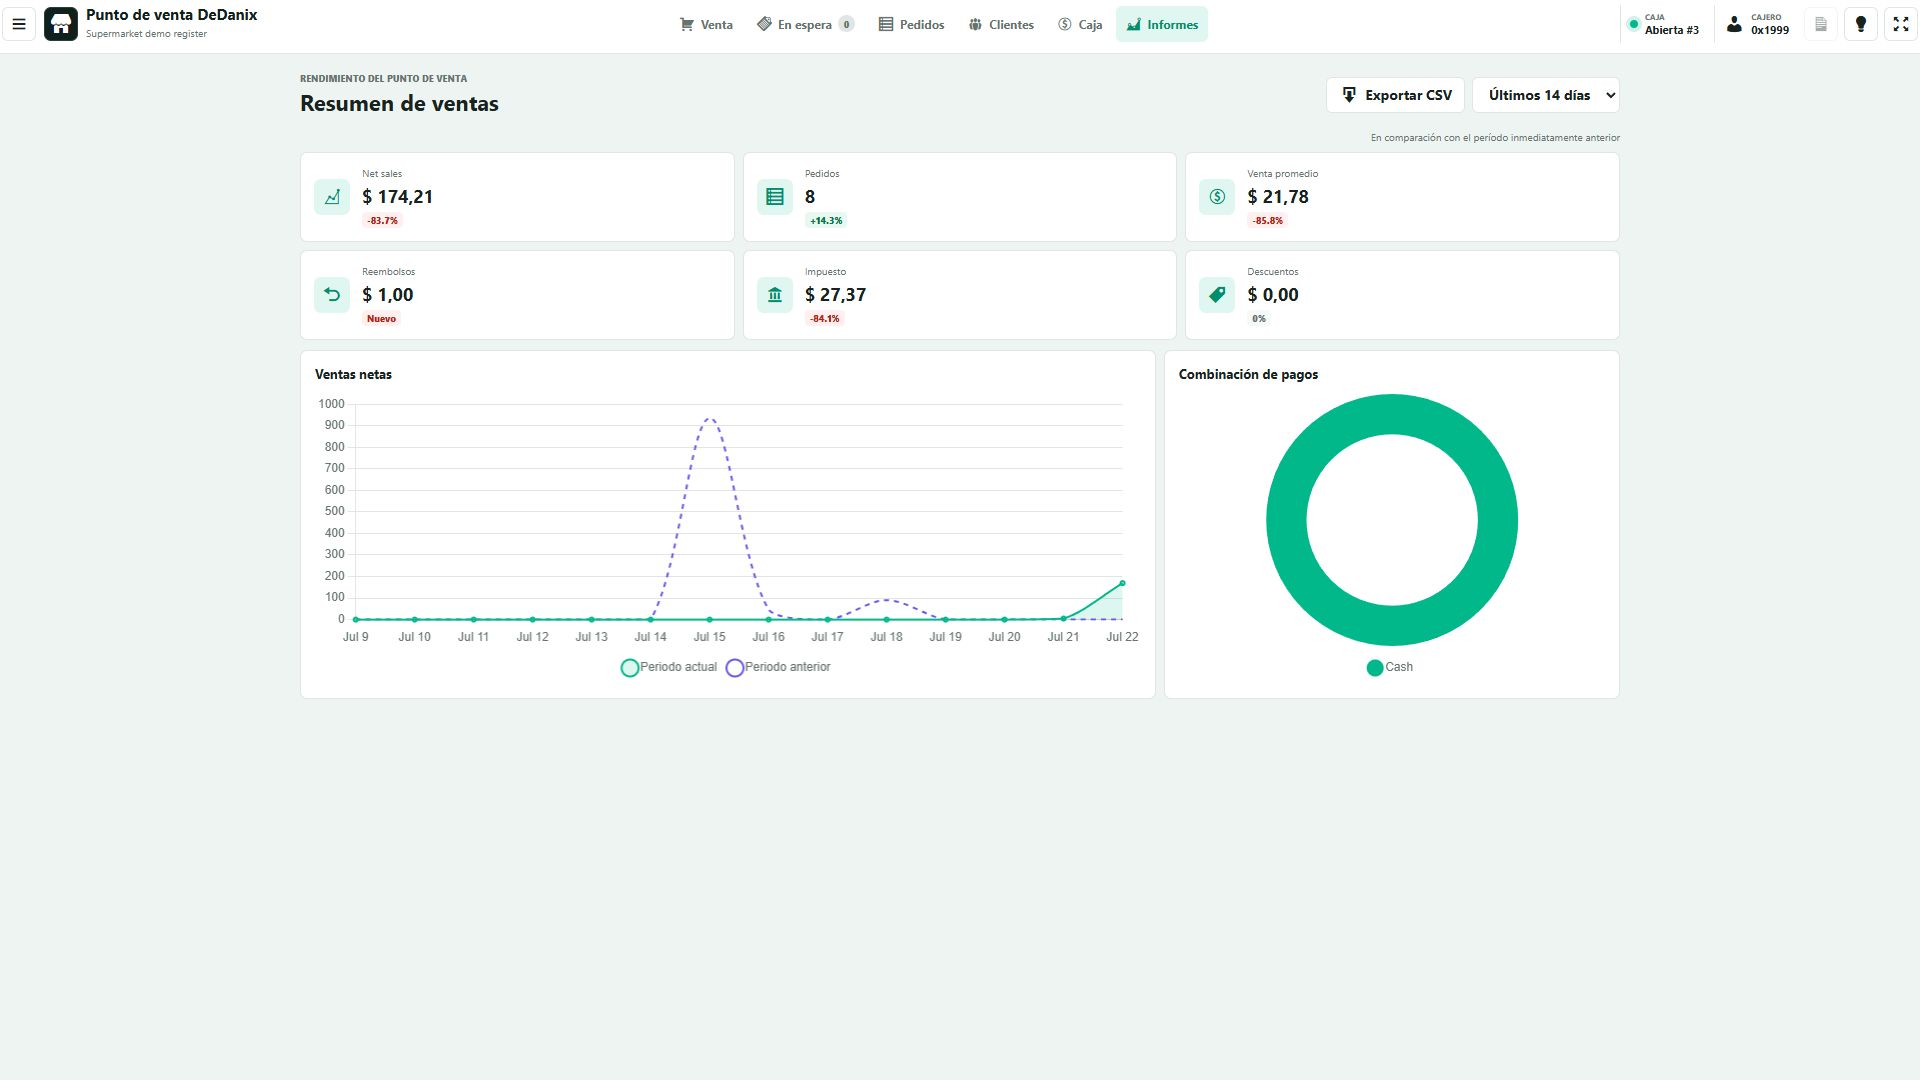
Task: Click the $ 1,00 refunds value
Action: pyautogui.click(x=387, y=295)
